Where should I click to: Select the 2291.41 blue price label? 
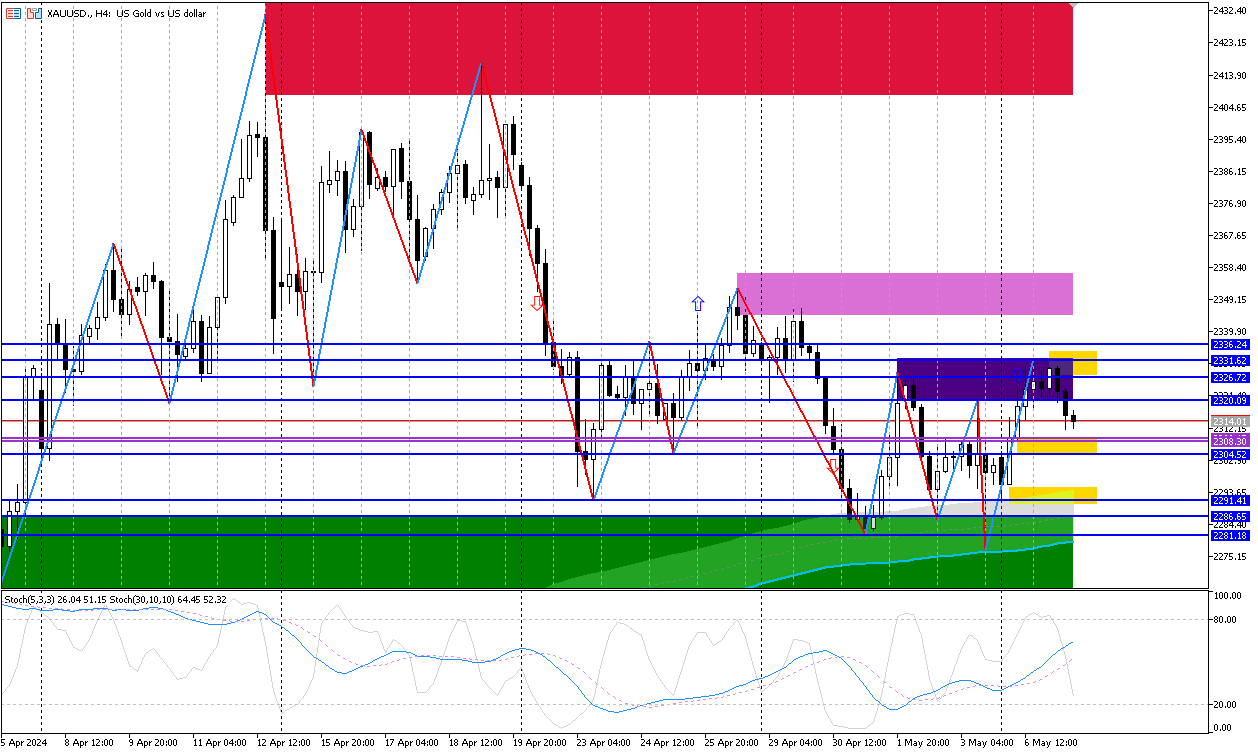pyautogui.click(x=1228, y=500)
